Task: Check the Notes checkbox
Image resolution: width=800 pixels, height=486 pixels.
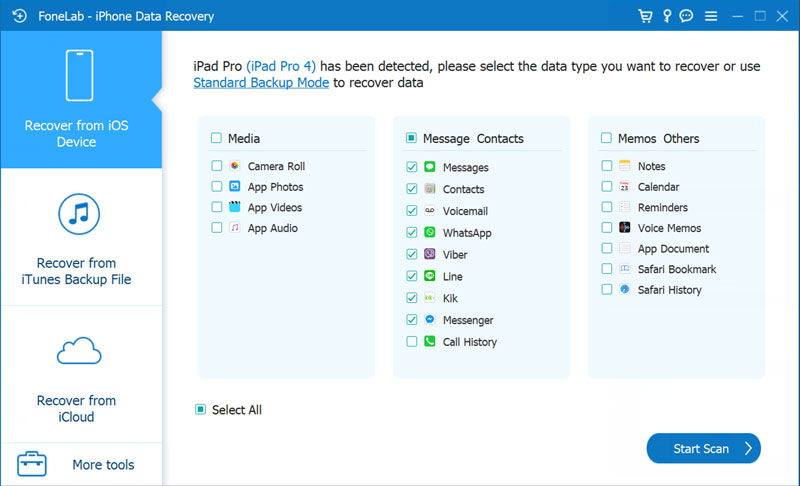Action: point(607,166)
